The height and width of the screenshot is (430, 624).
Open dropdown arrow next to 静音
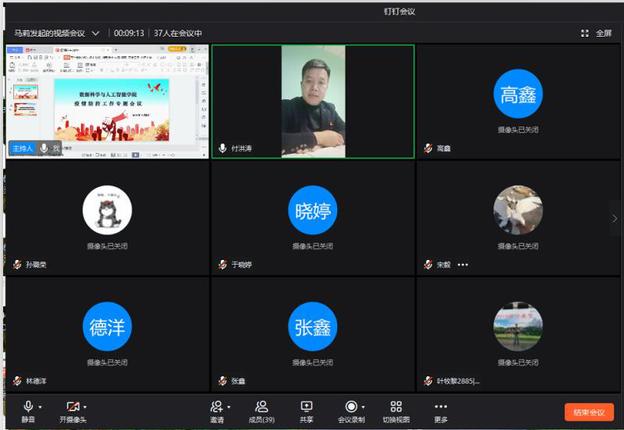(41, 406)
